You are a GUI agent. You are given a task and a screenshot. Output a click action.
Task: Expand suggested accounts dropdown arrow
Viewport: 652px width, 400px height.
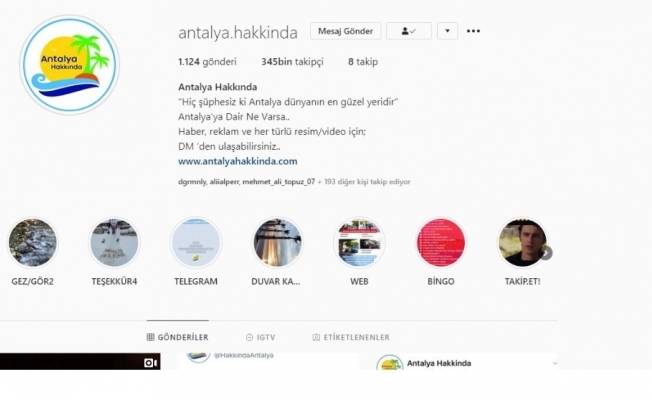coord(447,31)
